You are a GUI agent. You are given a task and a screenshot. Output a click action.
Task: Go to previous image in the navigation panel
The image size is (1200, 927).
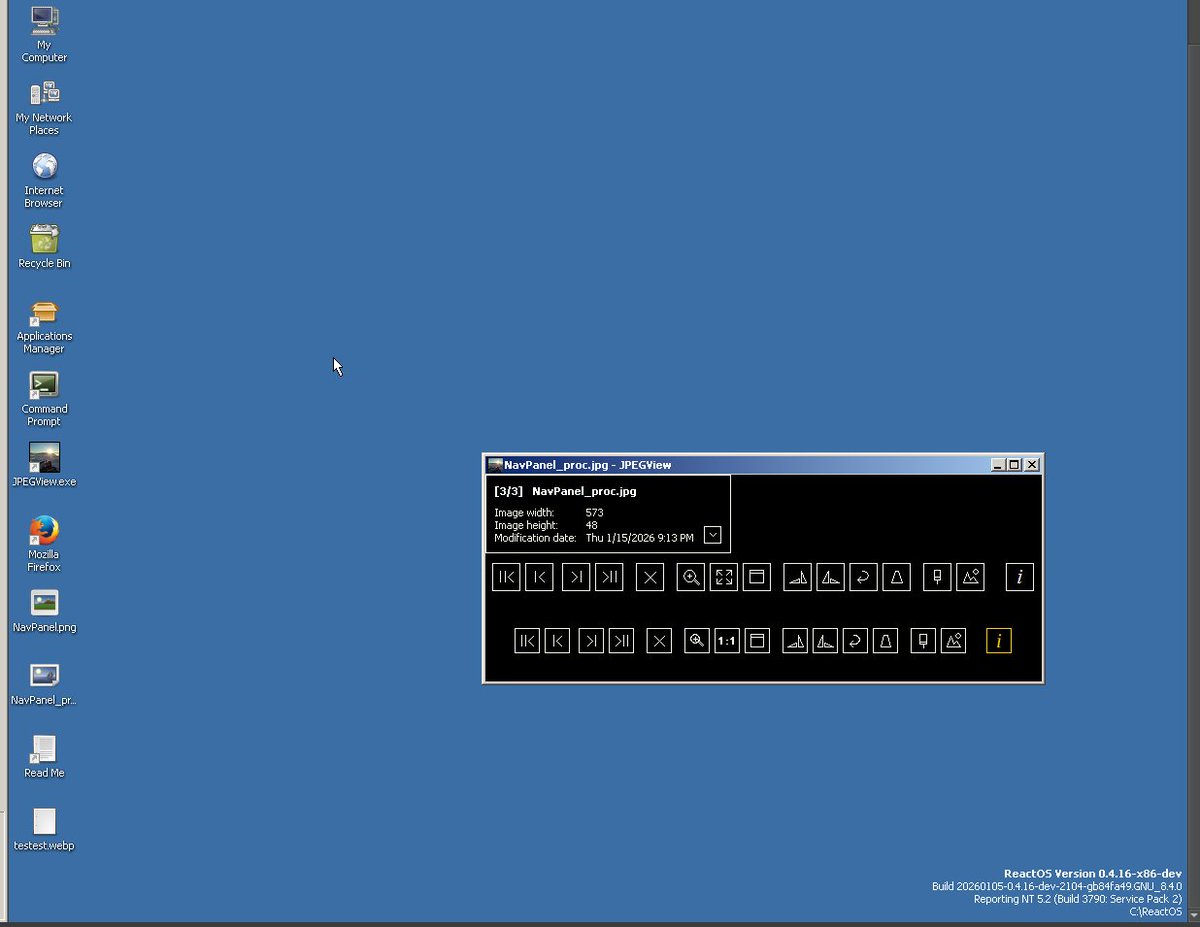point(558,641)
